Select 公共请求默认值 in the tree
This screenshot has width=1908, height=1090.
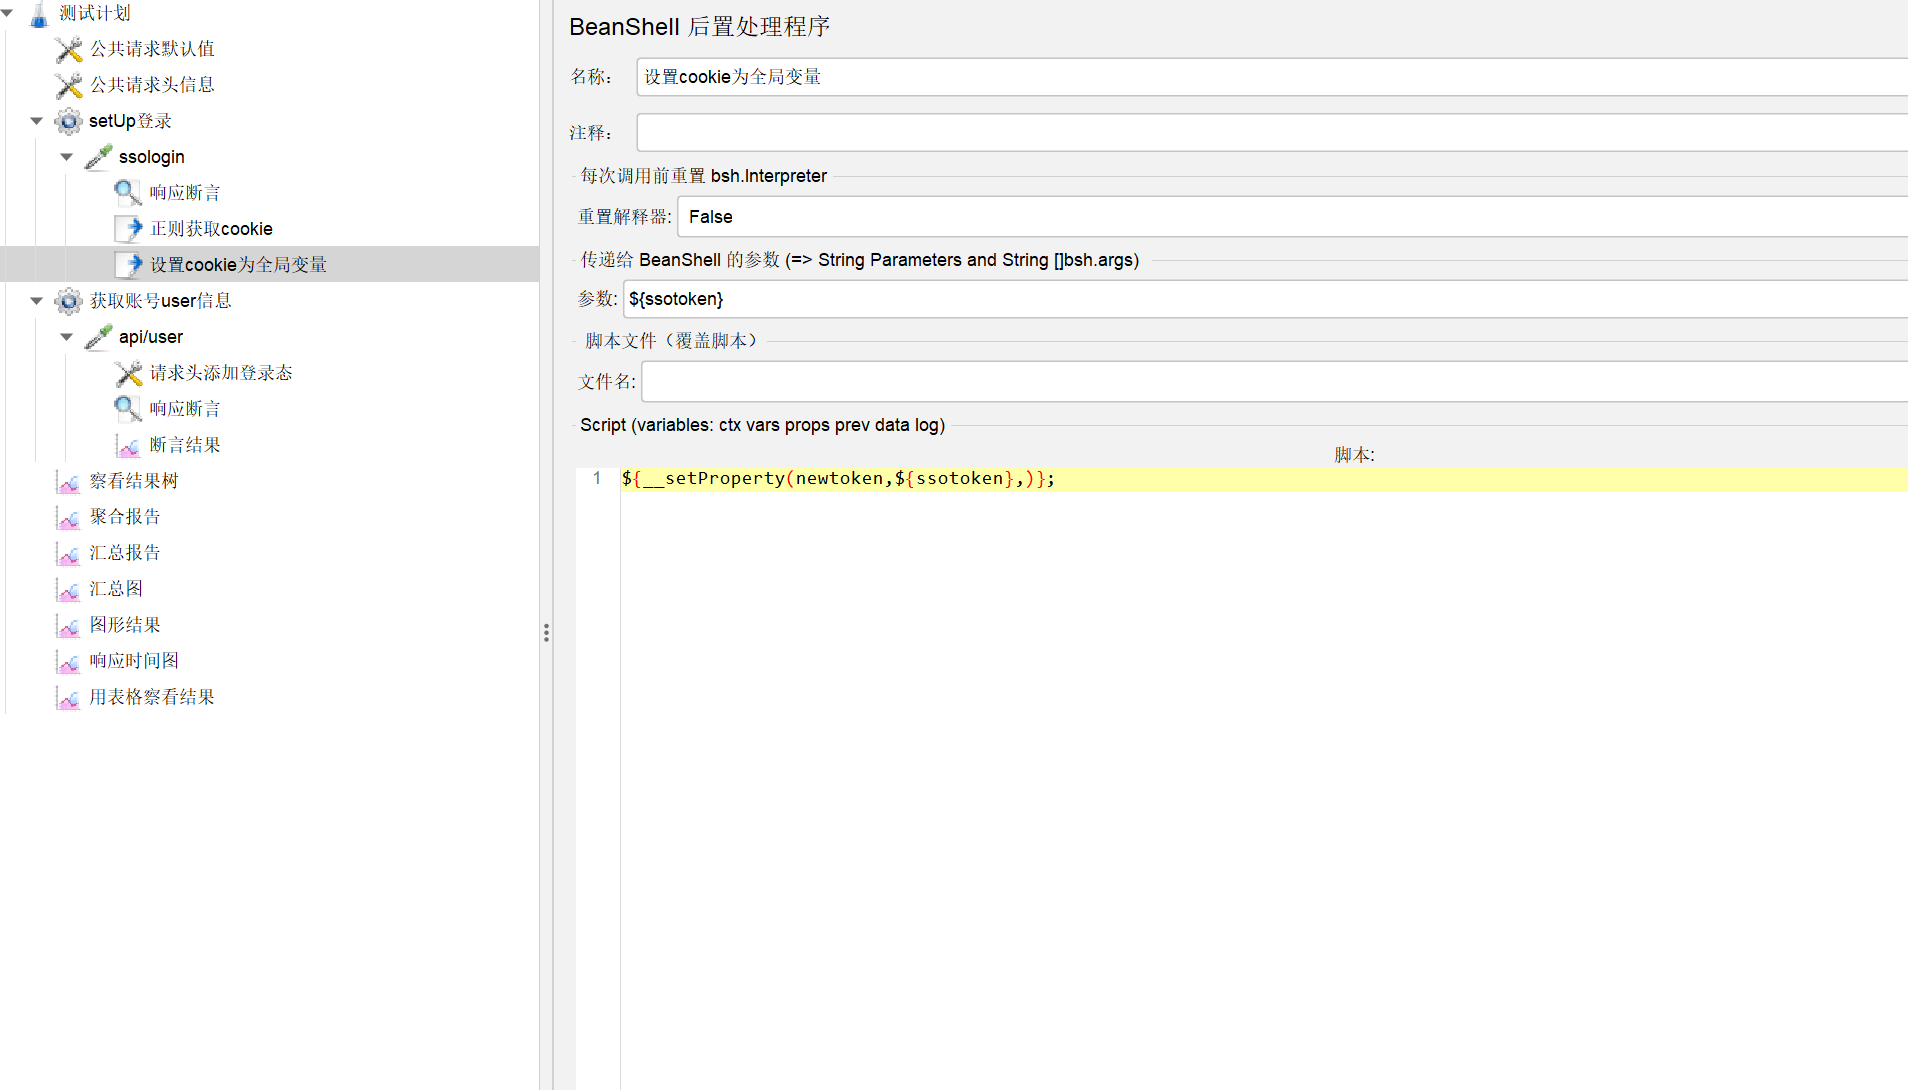(x=152, y=49)
